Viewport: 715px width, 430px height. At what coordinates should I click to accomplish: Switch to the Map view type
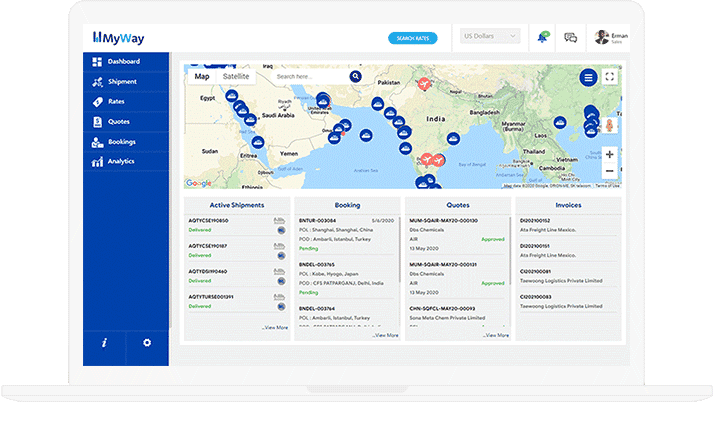[202, 76]
